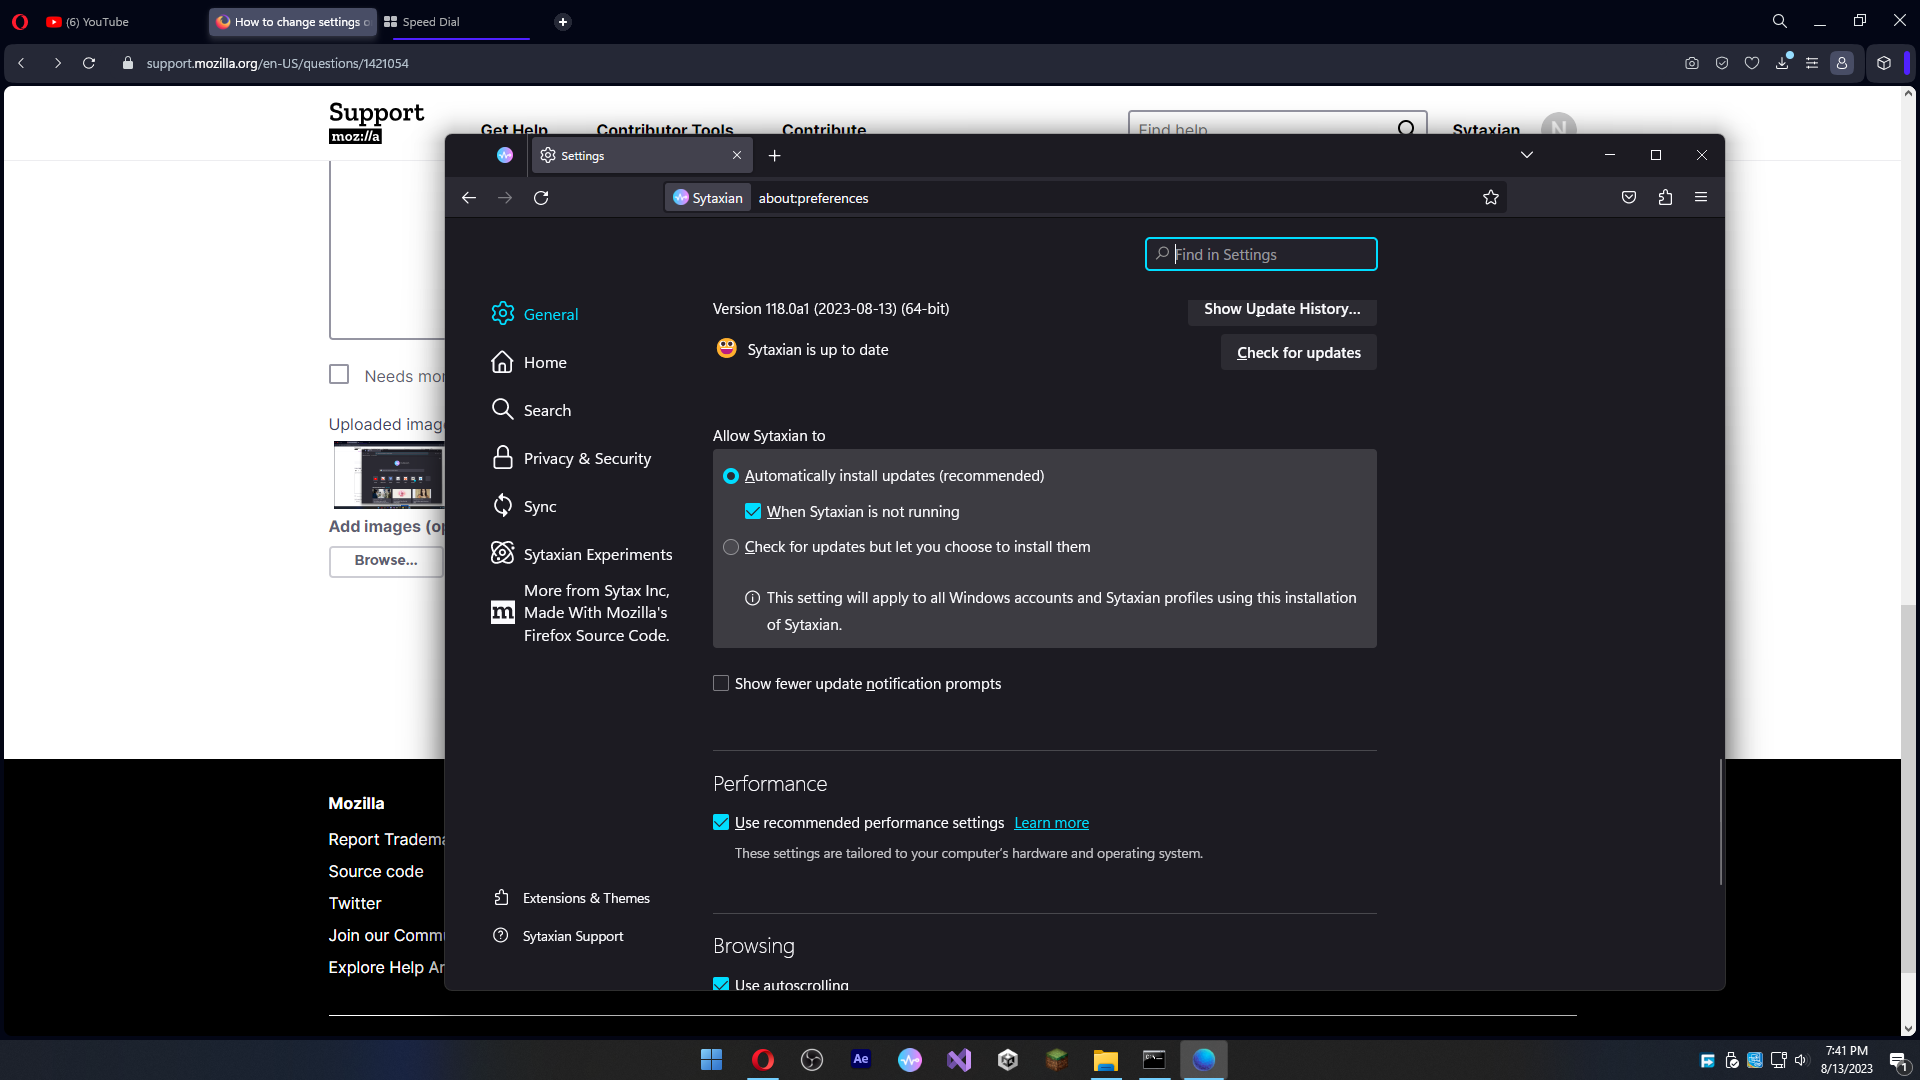Screen dimensions: 1920x1080
Task: Open Extensions & Themes
Action: tap(572, 898)
